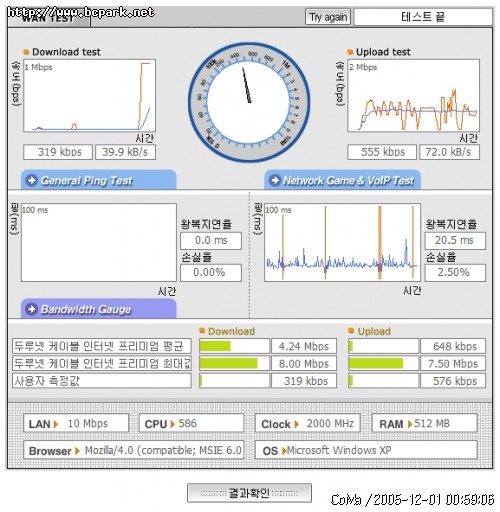Click the 4.24 Mbps average download value
The height and width of the screenshot is (512, 500).
(x=304, y=346)
